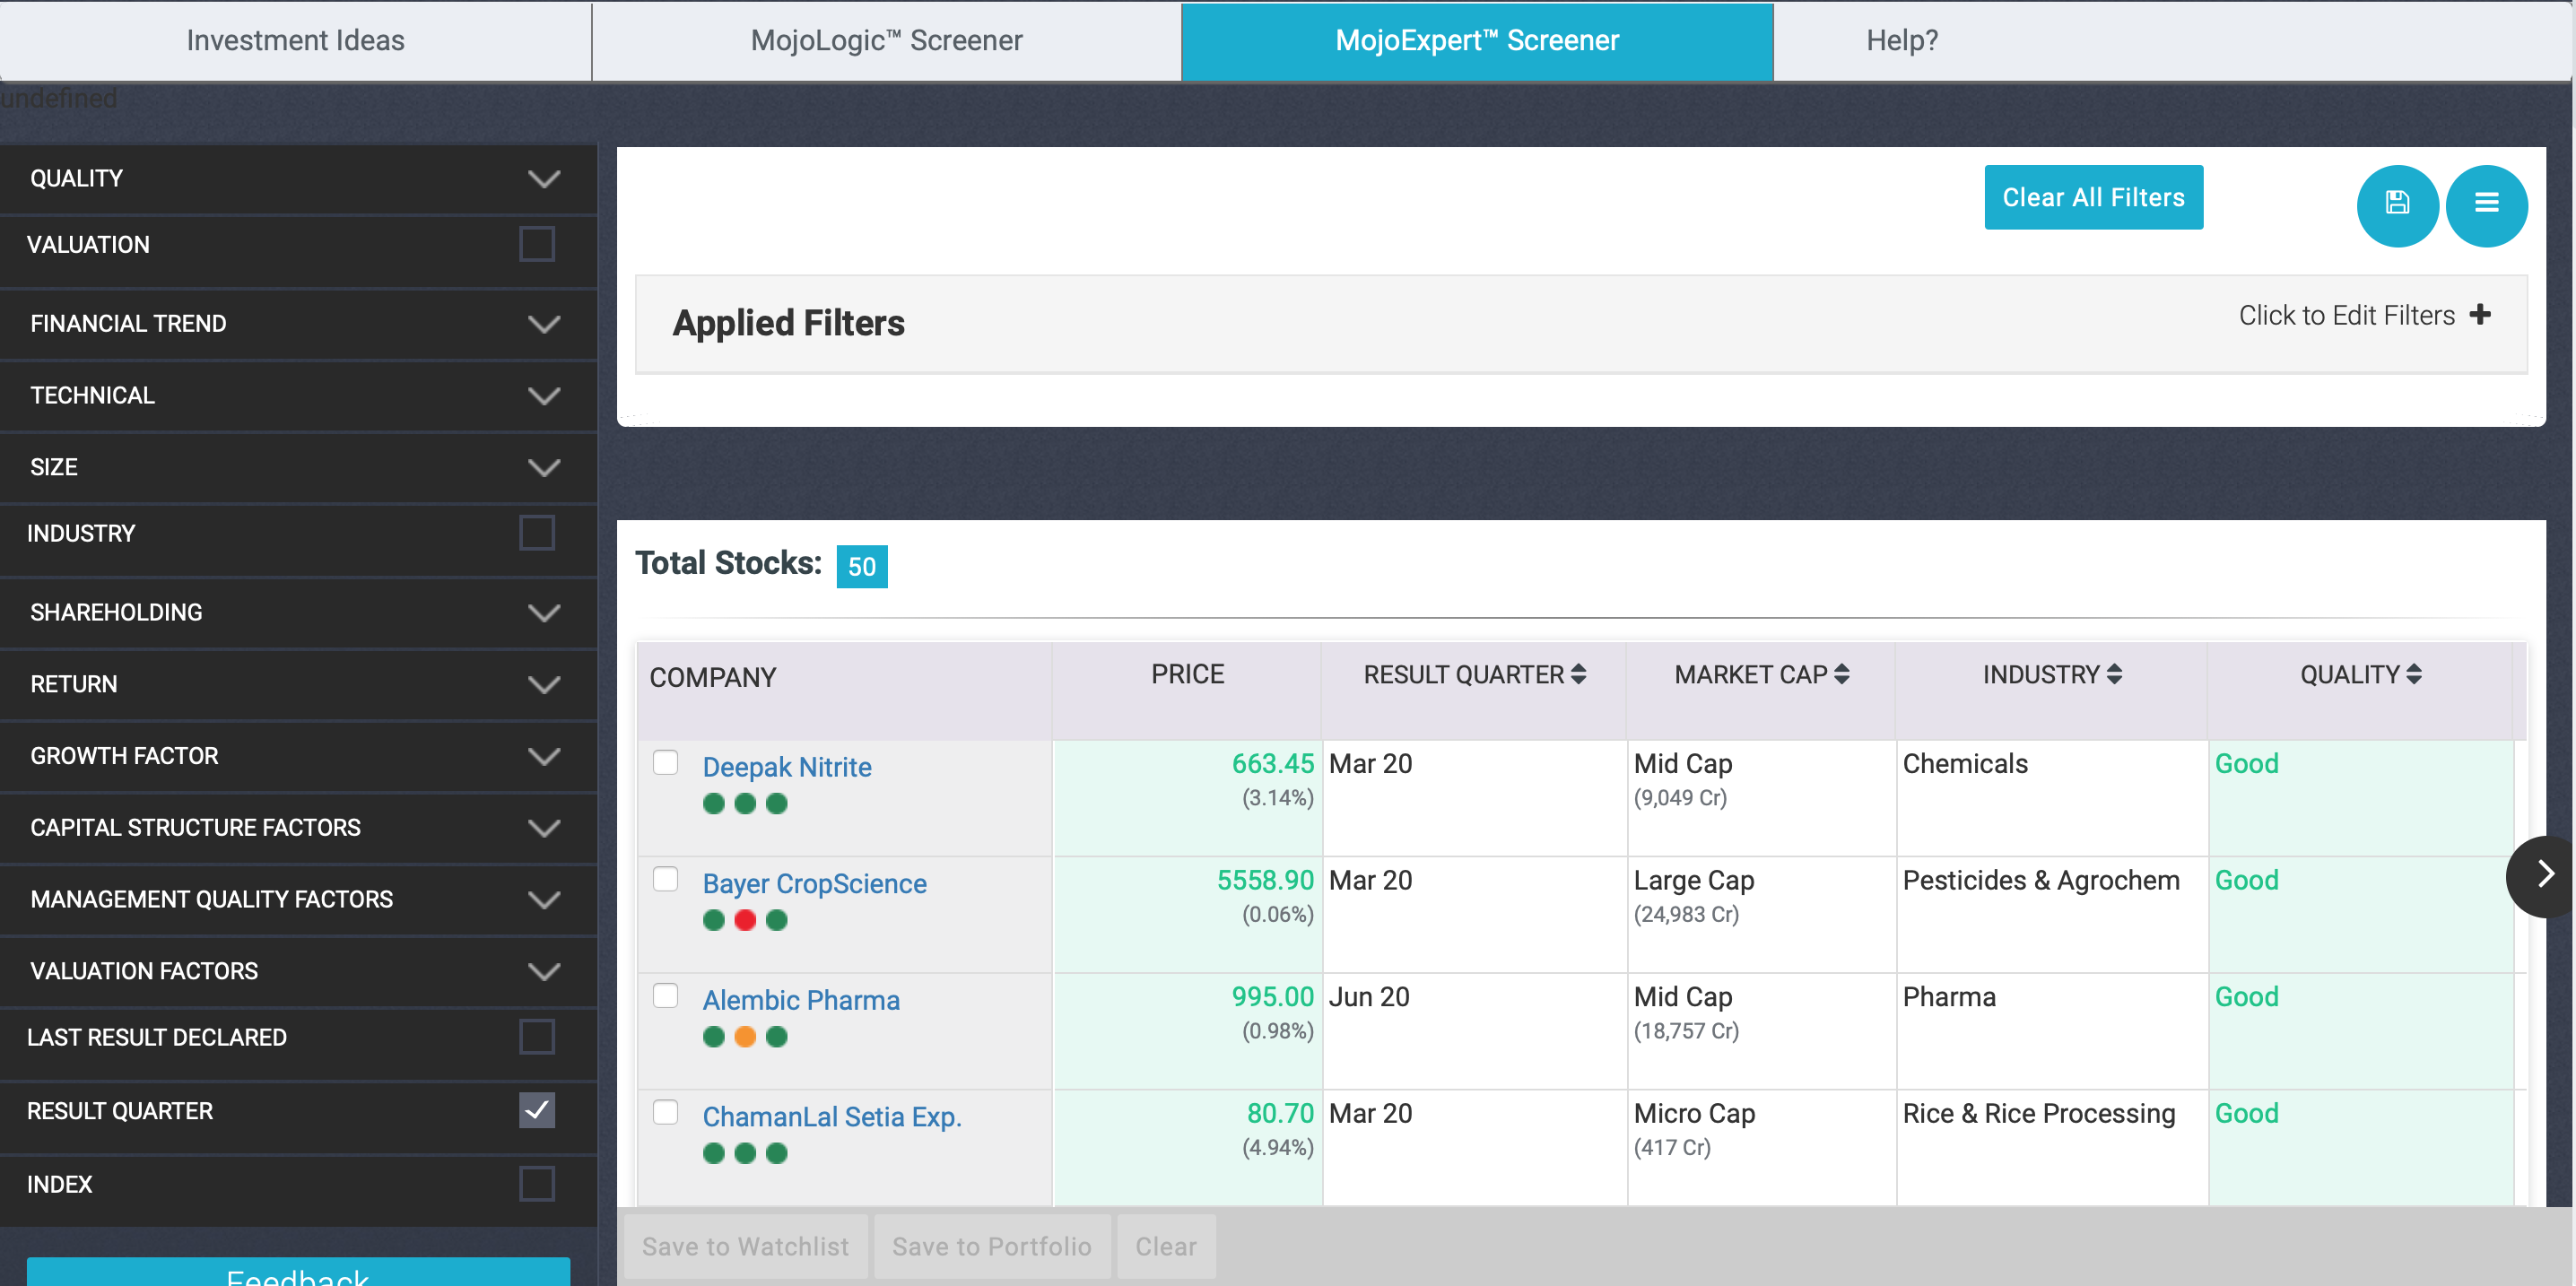This screenshot has height=1286, width=2576.
Task: Open the Investment Ideas tab
Action: (295, 40)
